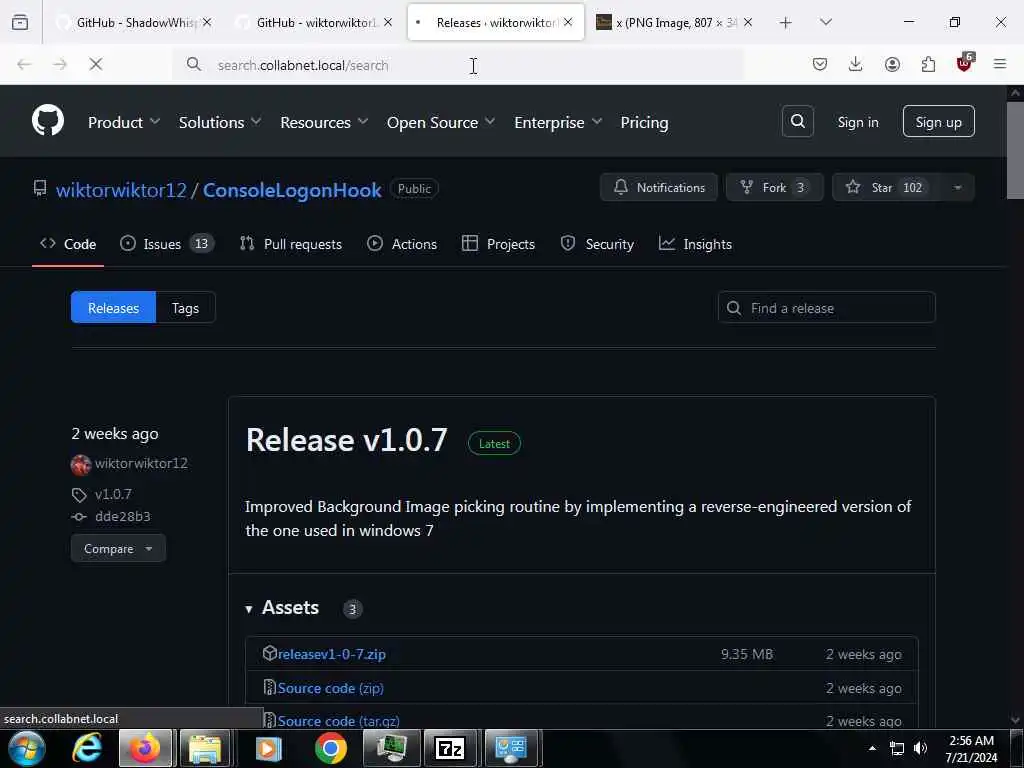The width and height of the screenshot is (1024, 768).
Task: Download Source code (zip)
Action: [x=330, y=688]
